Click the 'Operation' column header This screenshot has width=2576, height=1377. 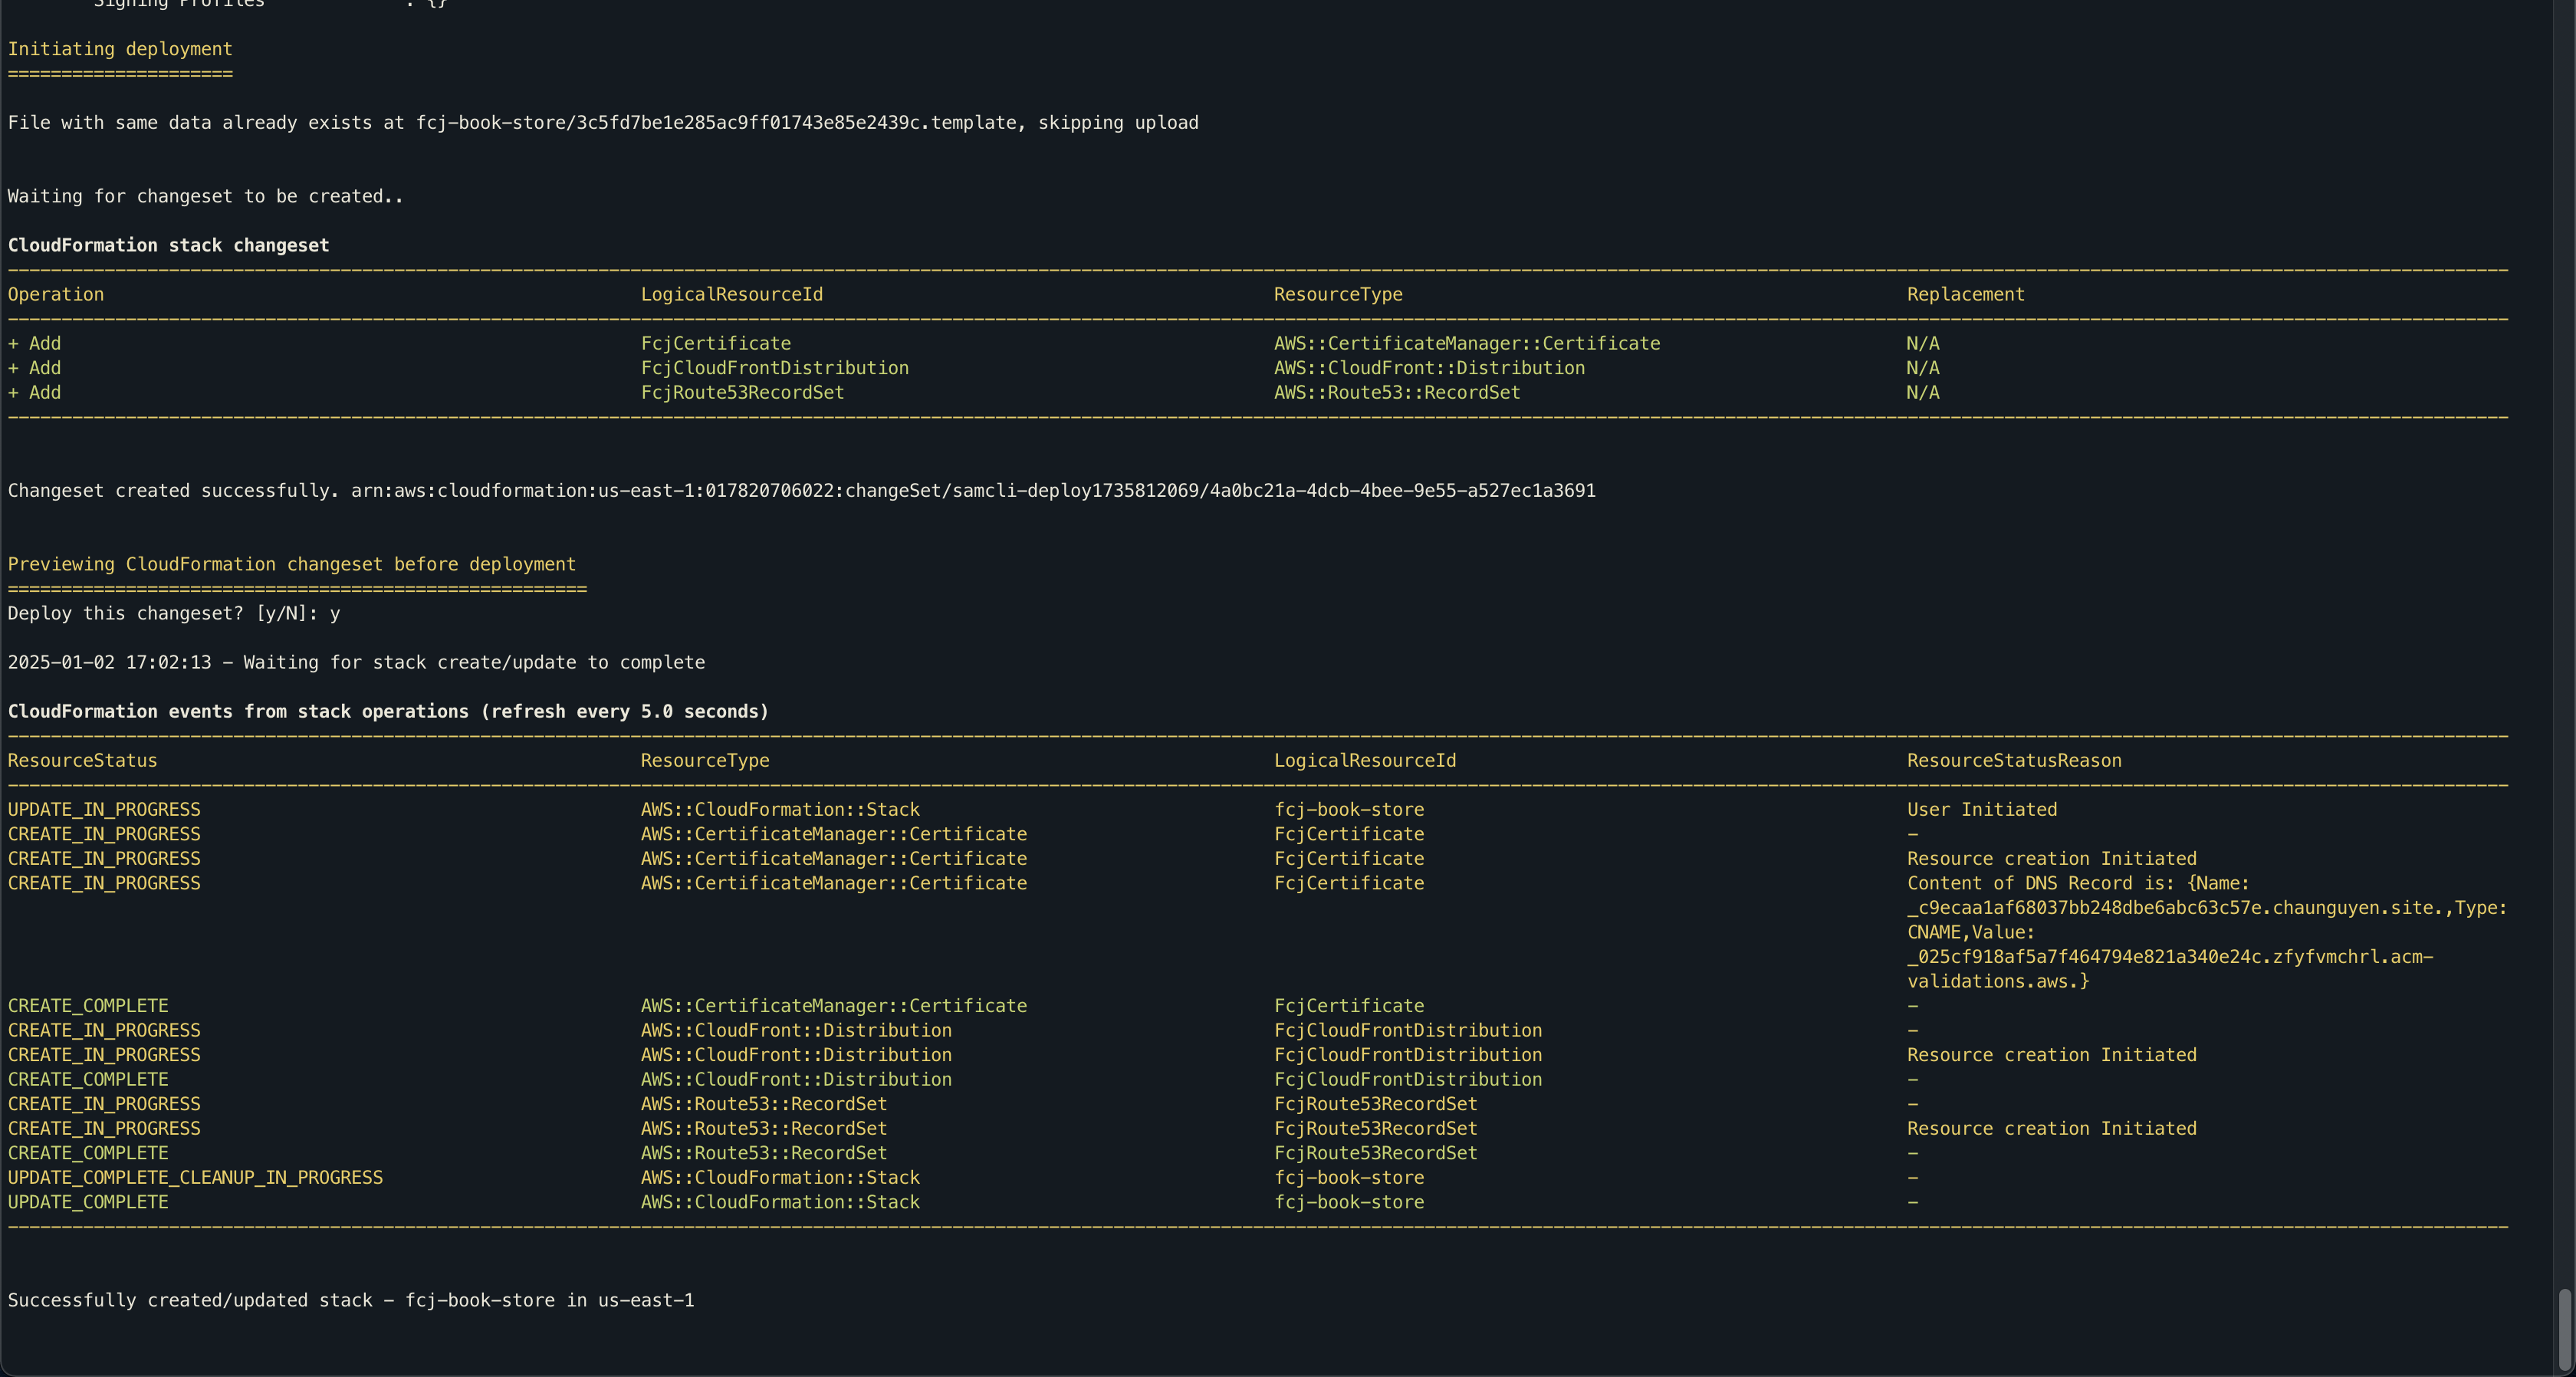coord(55,295)
